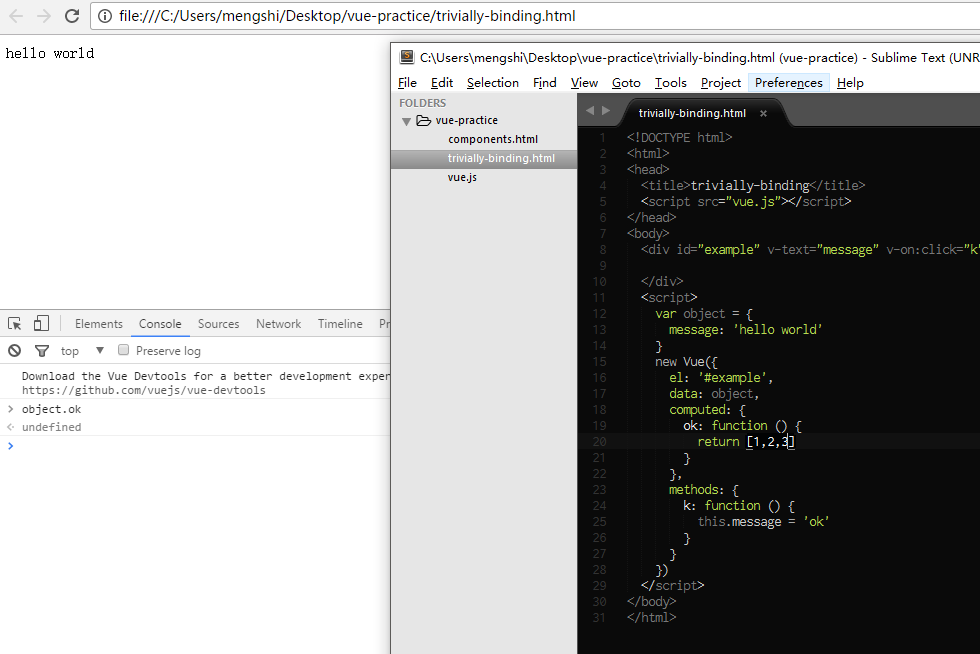
Task: Reload the page in the browser
Action: tap(72, 16)
